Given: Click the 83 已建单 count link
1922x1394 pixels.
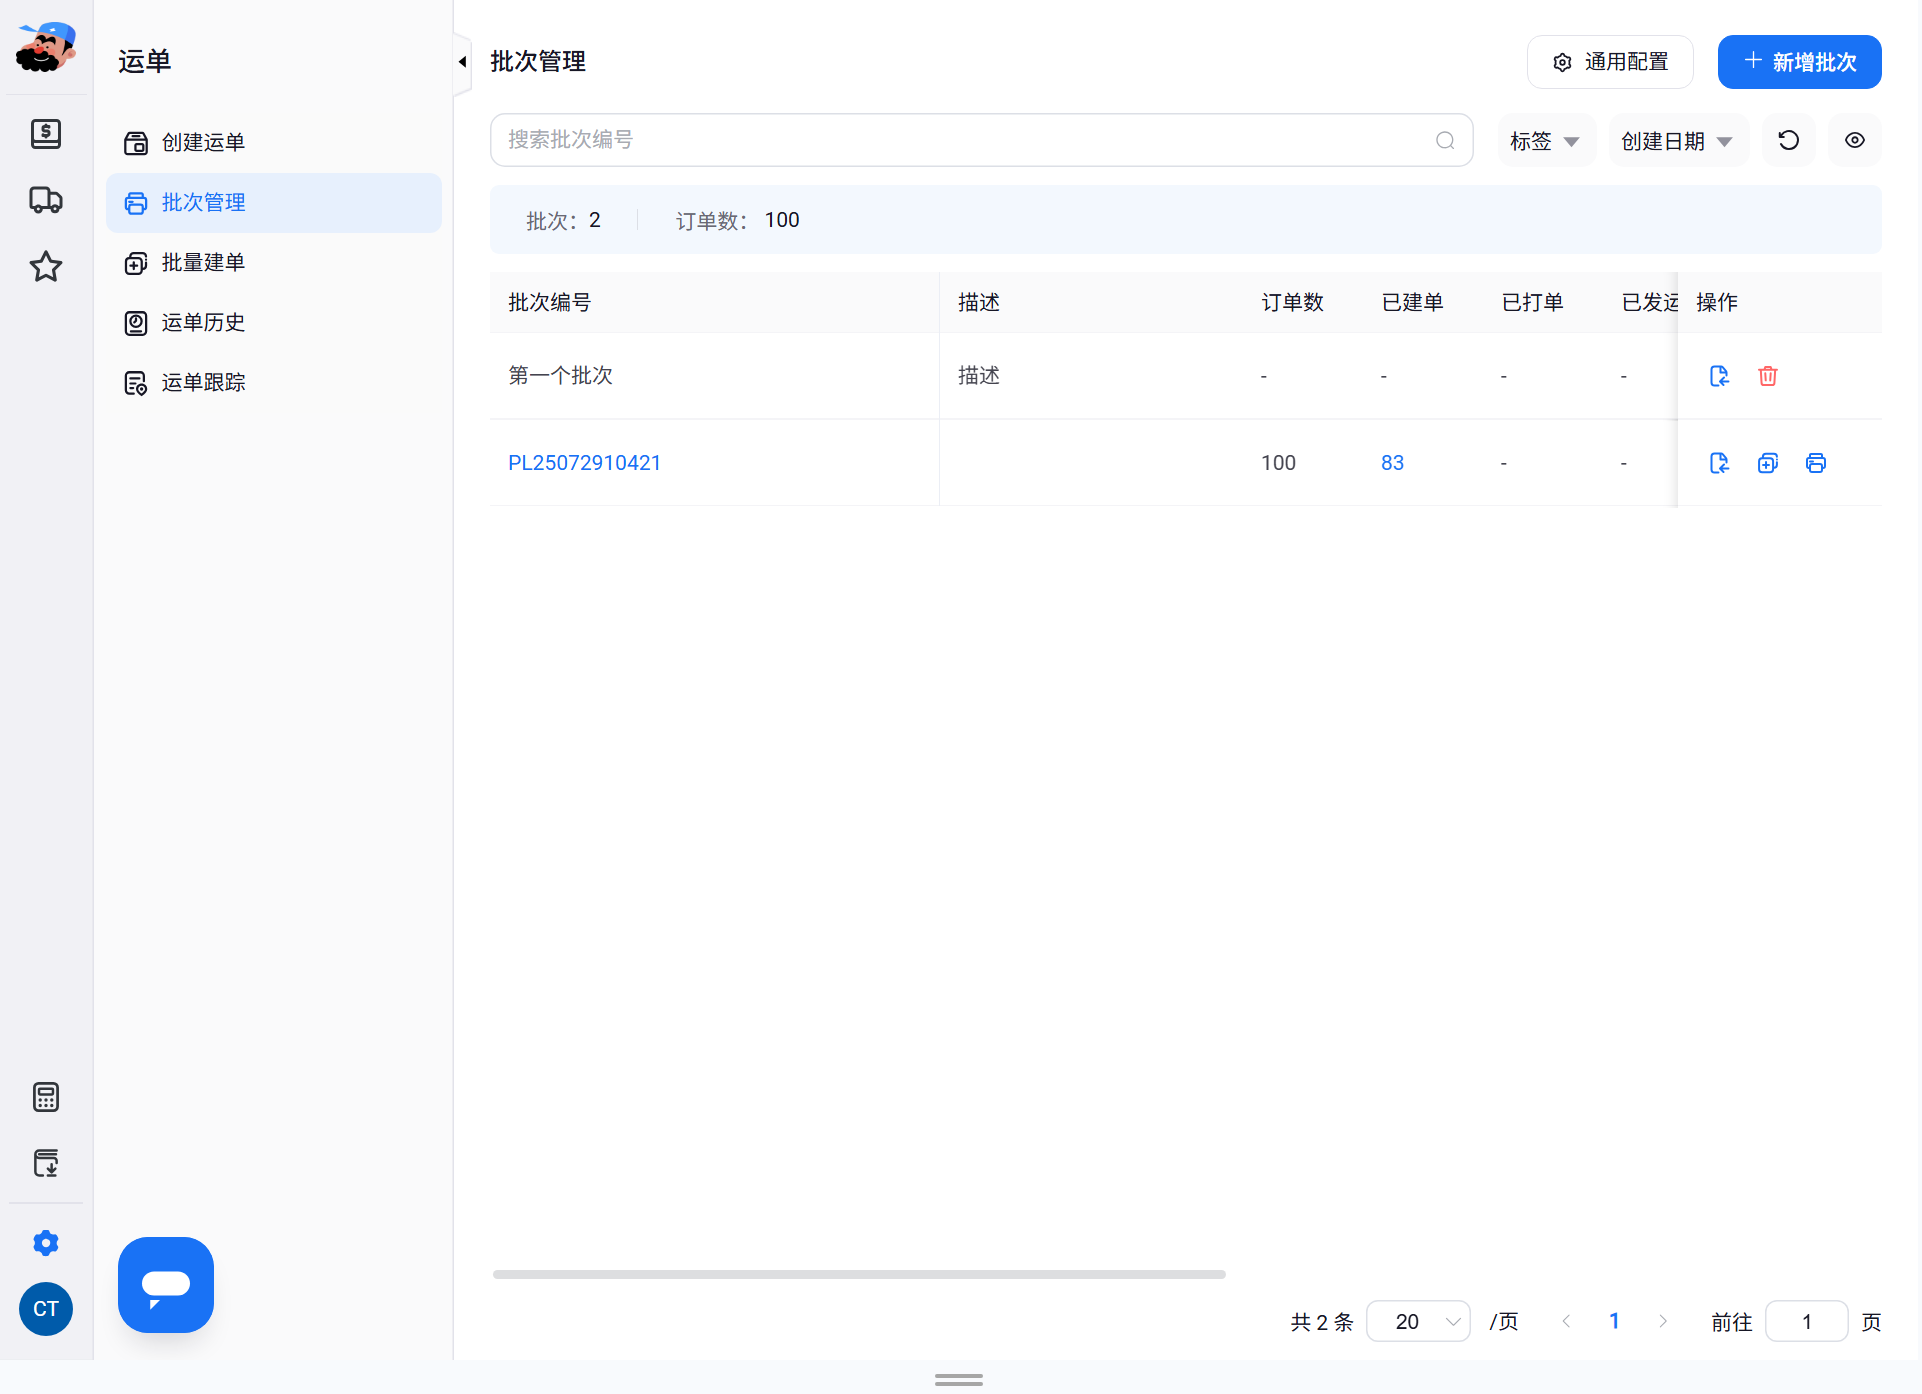Looking at the screenshot, I should (1393, 463).
